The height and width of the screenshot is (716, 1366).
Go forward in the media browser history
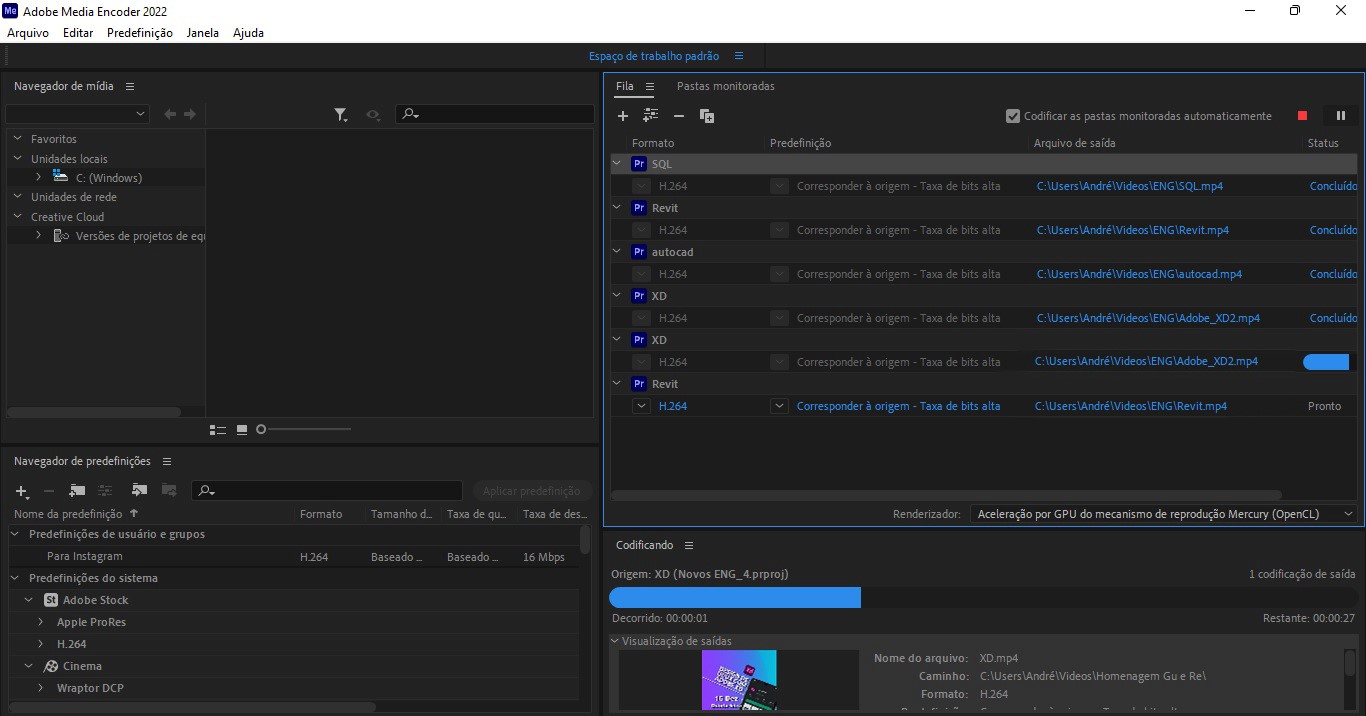[x=190, y=115]
